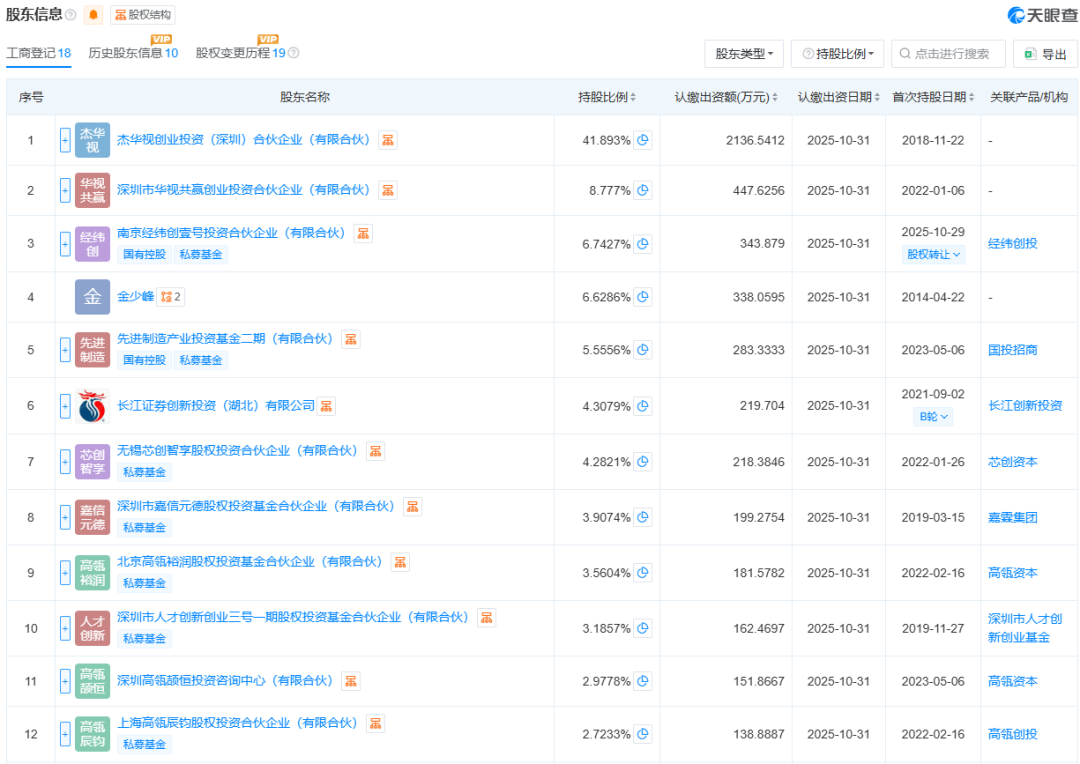Sort by the 认缴出资日期 column header
Image resolution: width=1080 pixels, height=764 pixels.
click(838, 97)
